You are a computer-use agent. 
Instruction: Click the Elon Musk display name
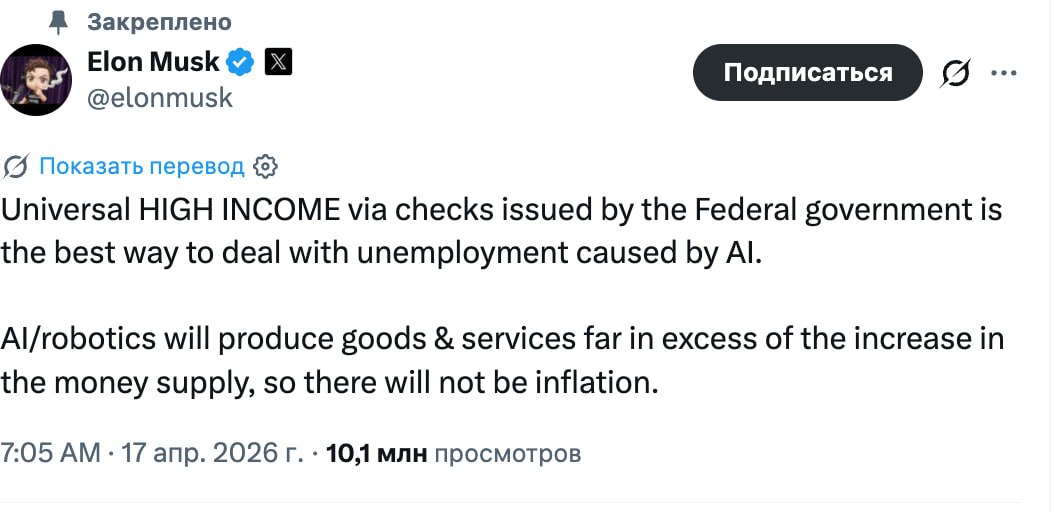click(153, 62)
